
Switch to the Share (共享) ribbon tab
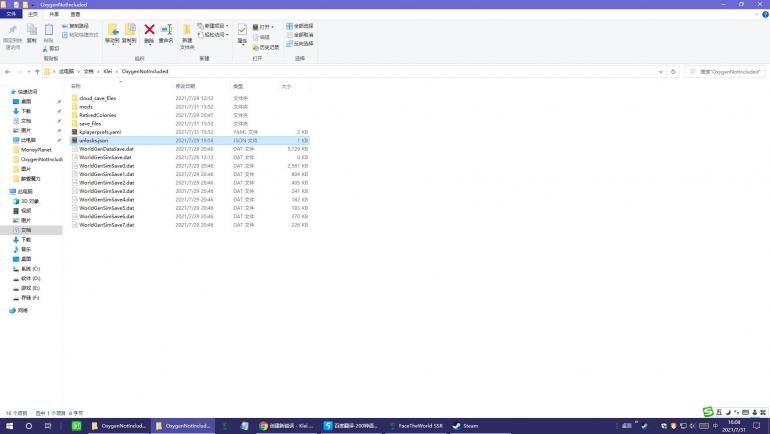coord(54,14)
